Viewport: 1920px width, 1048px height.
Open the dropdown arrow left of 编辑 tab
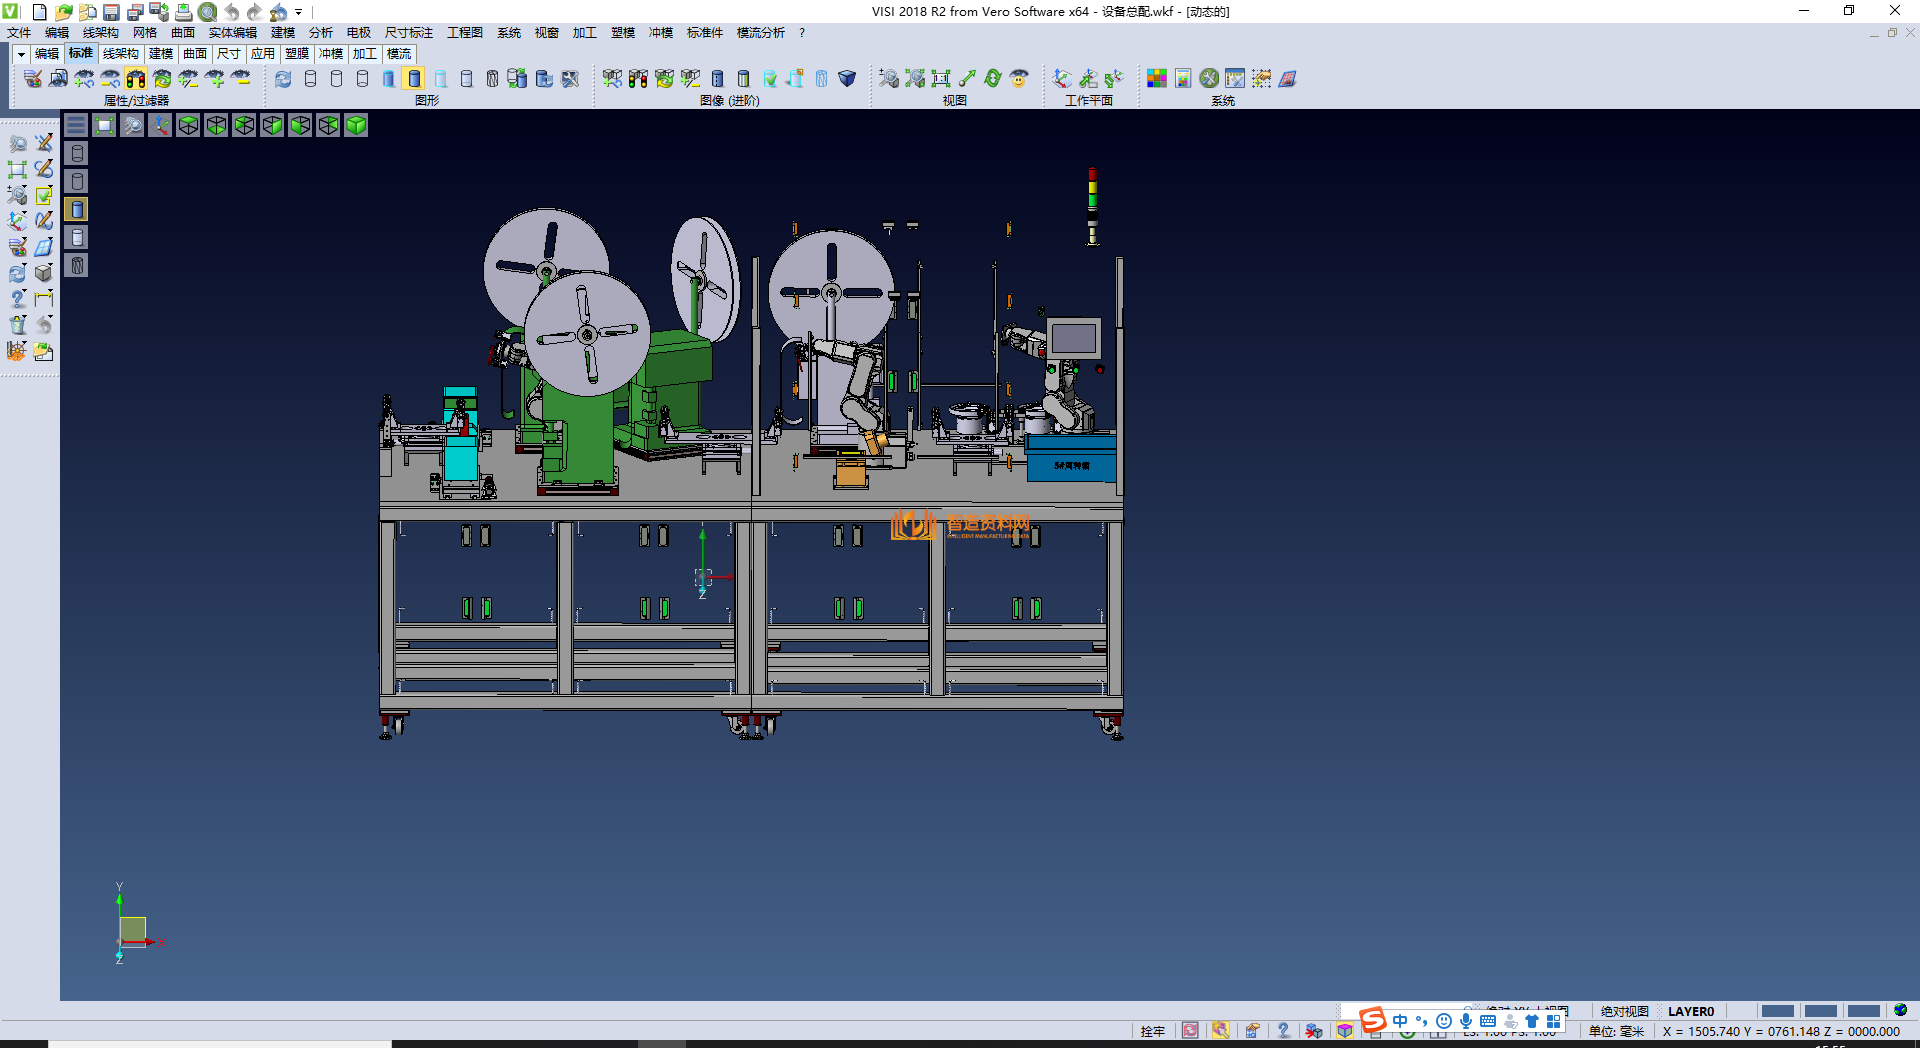click(x=20, y=54)
